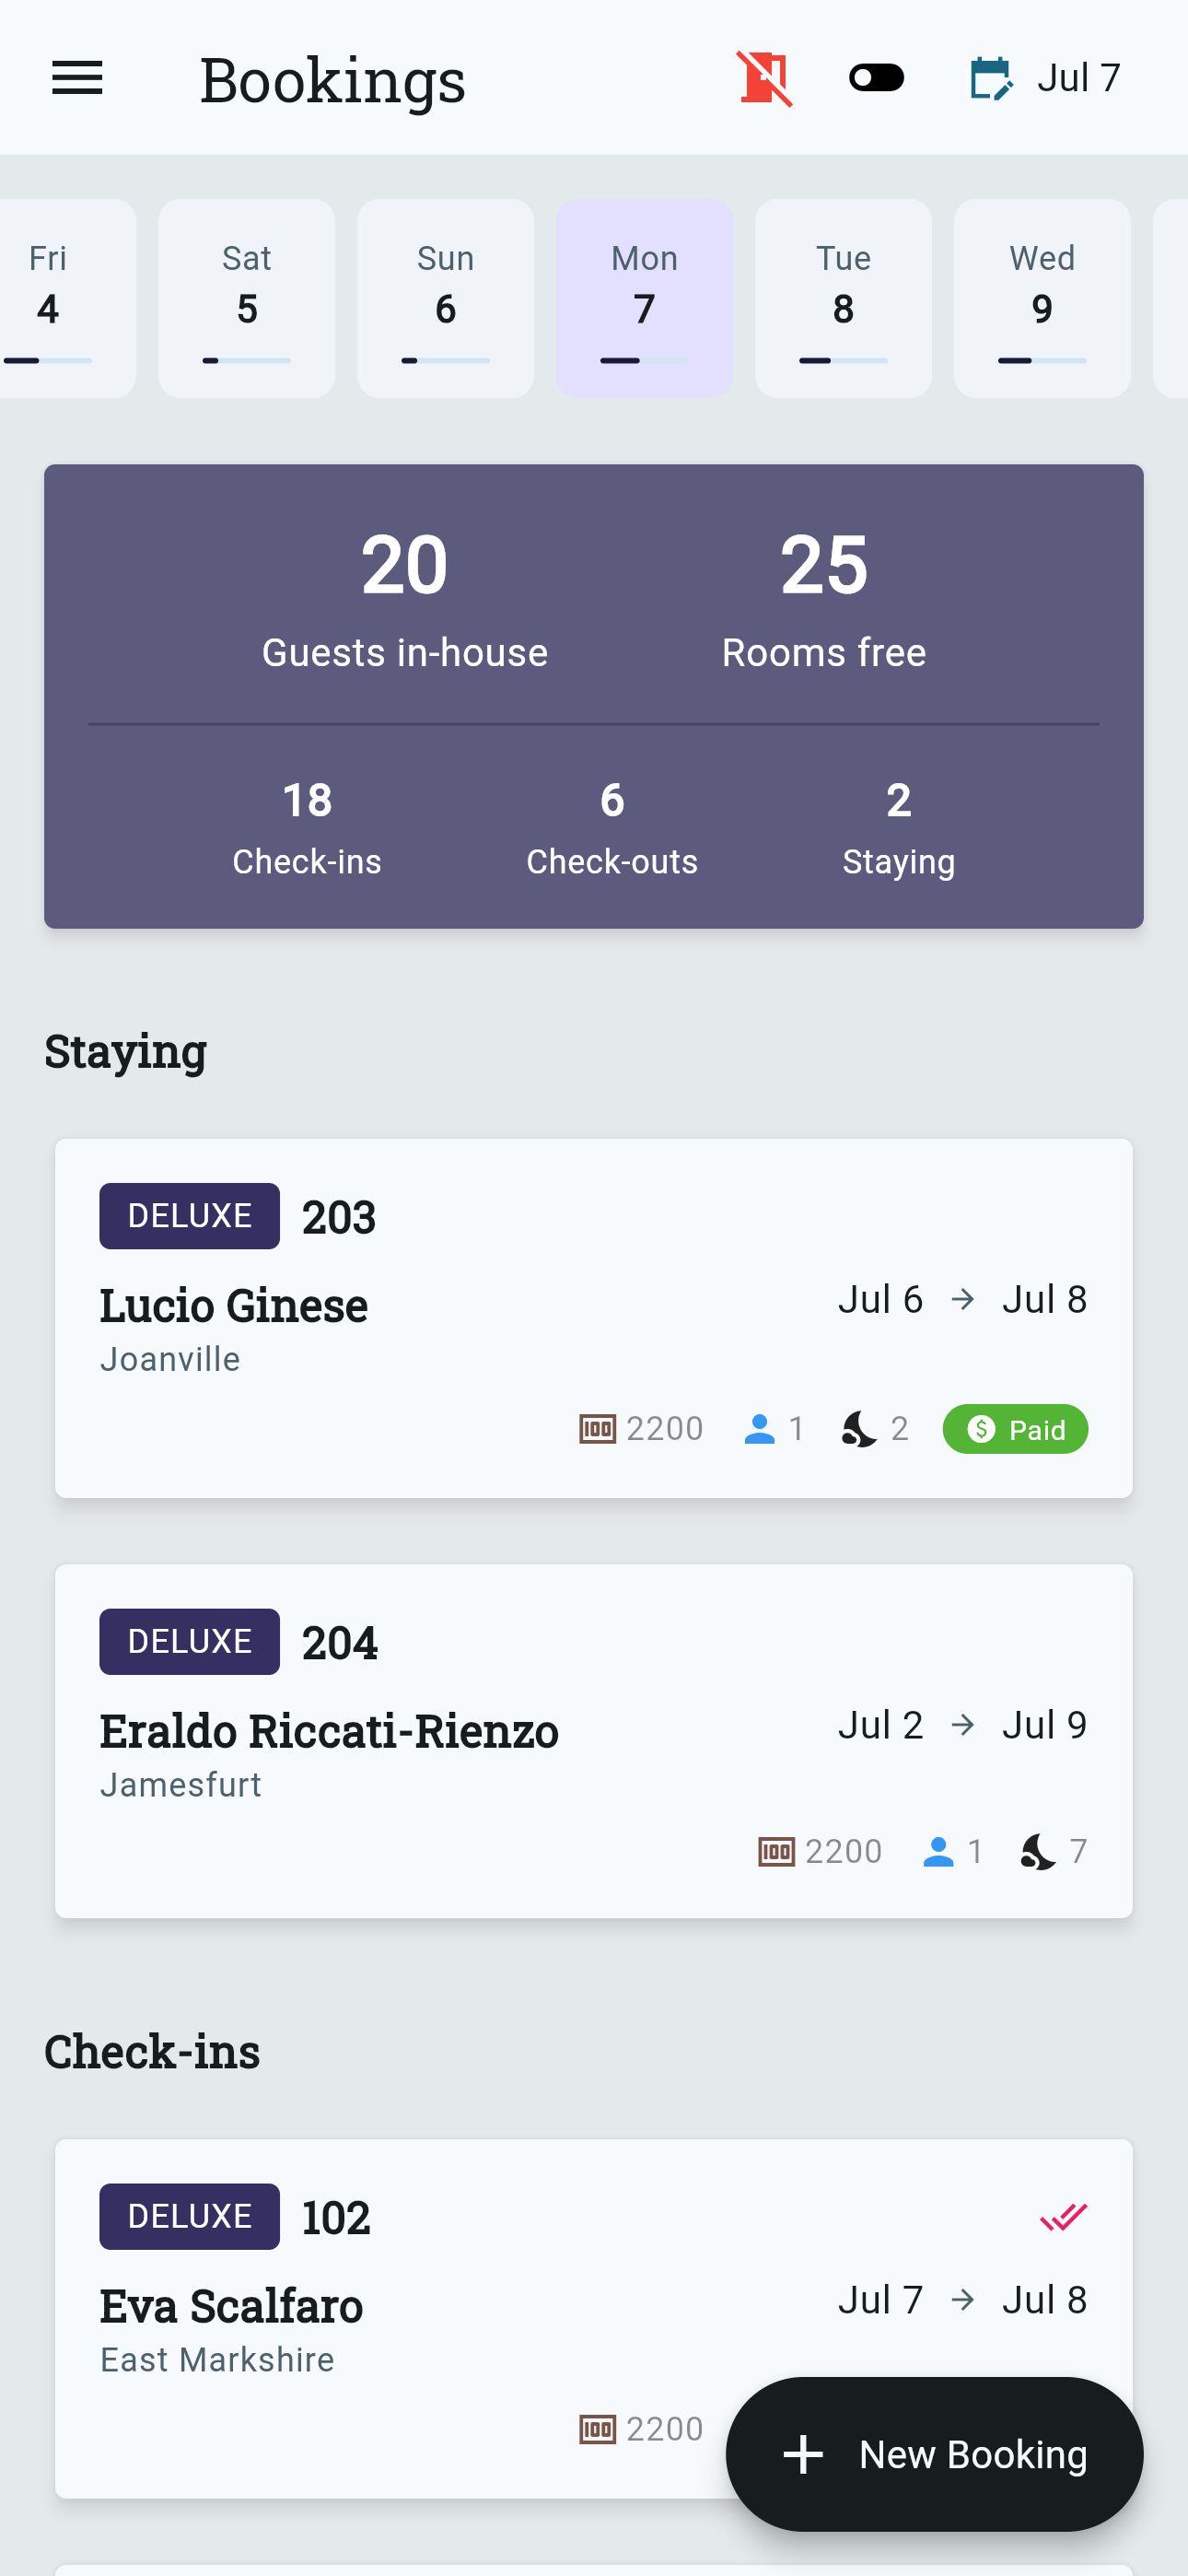Image resolution: width=1188 pixels, height=2576 pixels.
Task: Click nights moon icon on room 204
Action: point(1038,1852)
